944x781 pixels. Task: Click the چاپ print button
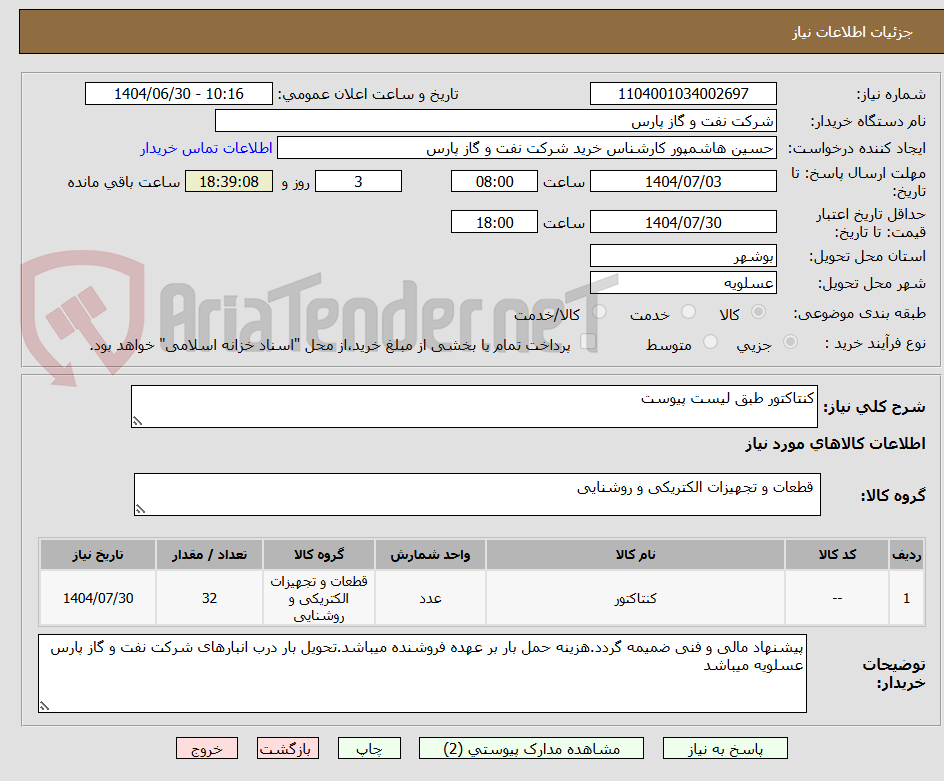(369, 748)
